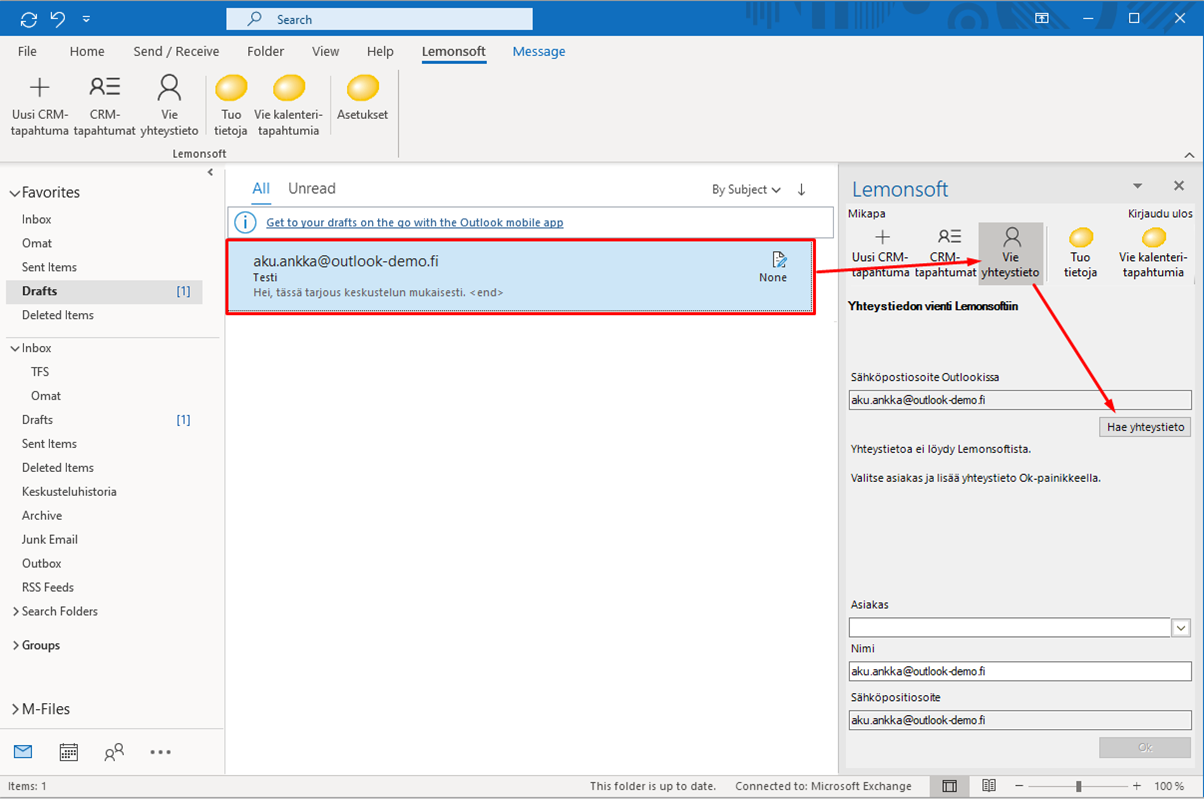The height and width of the screenshot is (799, 1204).
Task: Click Vie kalenteritapahtumia in Lemonsoft pane
Action: (1152, 252)
